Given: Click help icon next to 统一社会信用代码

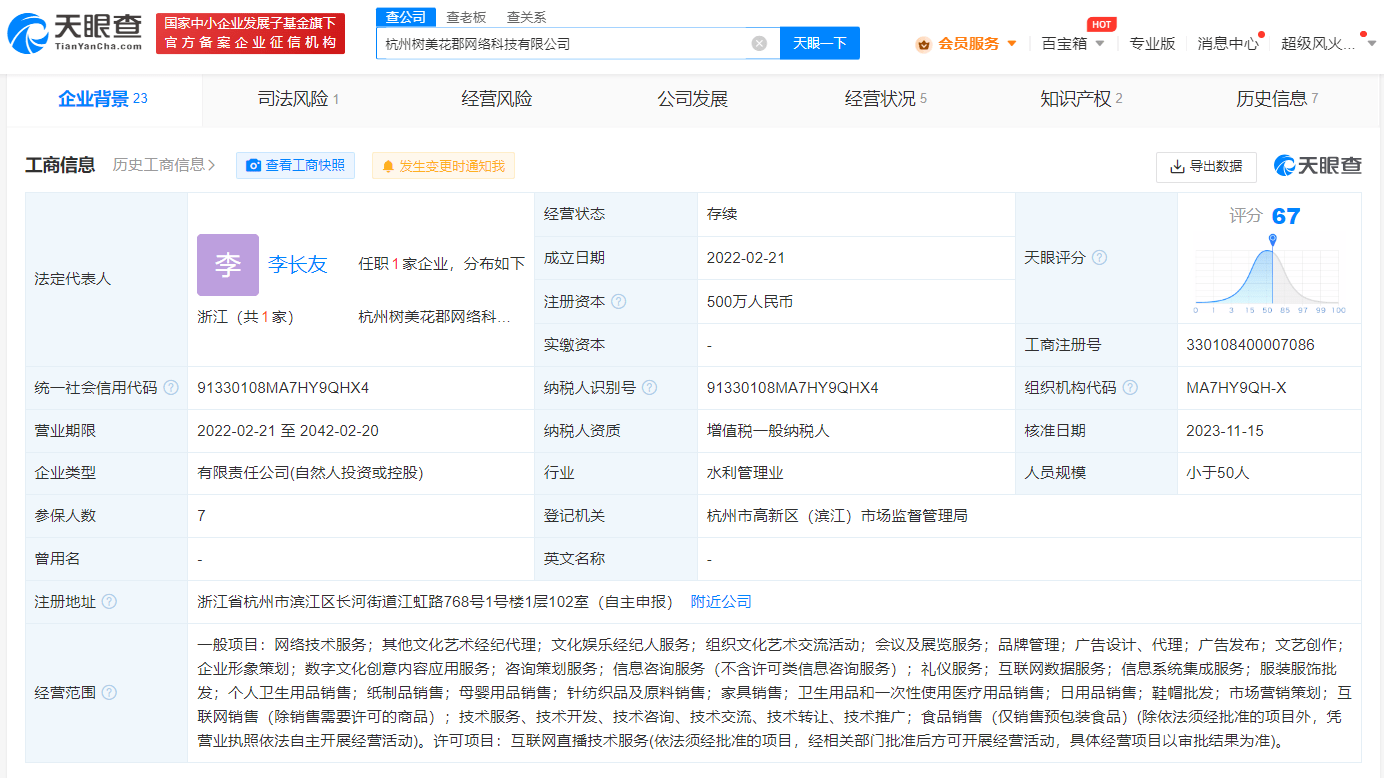Looking at the screenshot, I should [x=171, y=388].
